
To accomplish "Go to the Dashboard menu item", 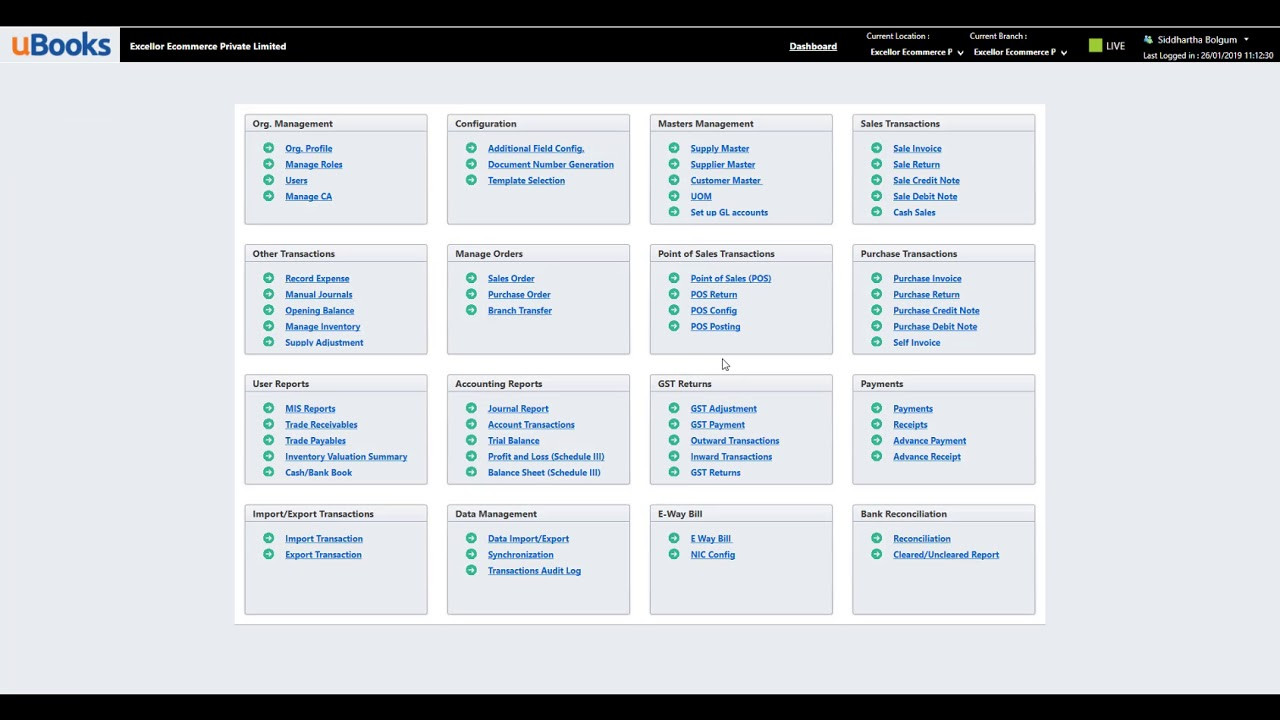I will [x=813, y=46].
